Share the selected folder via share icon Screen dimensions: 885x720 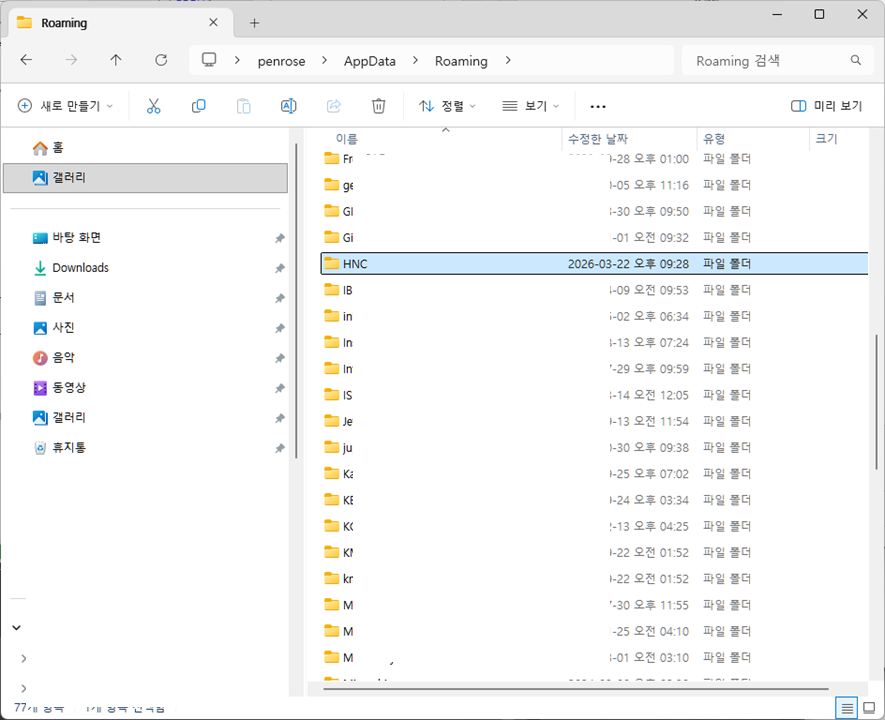333,106
